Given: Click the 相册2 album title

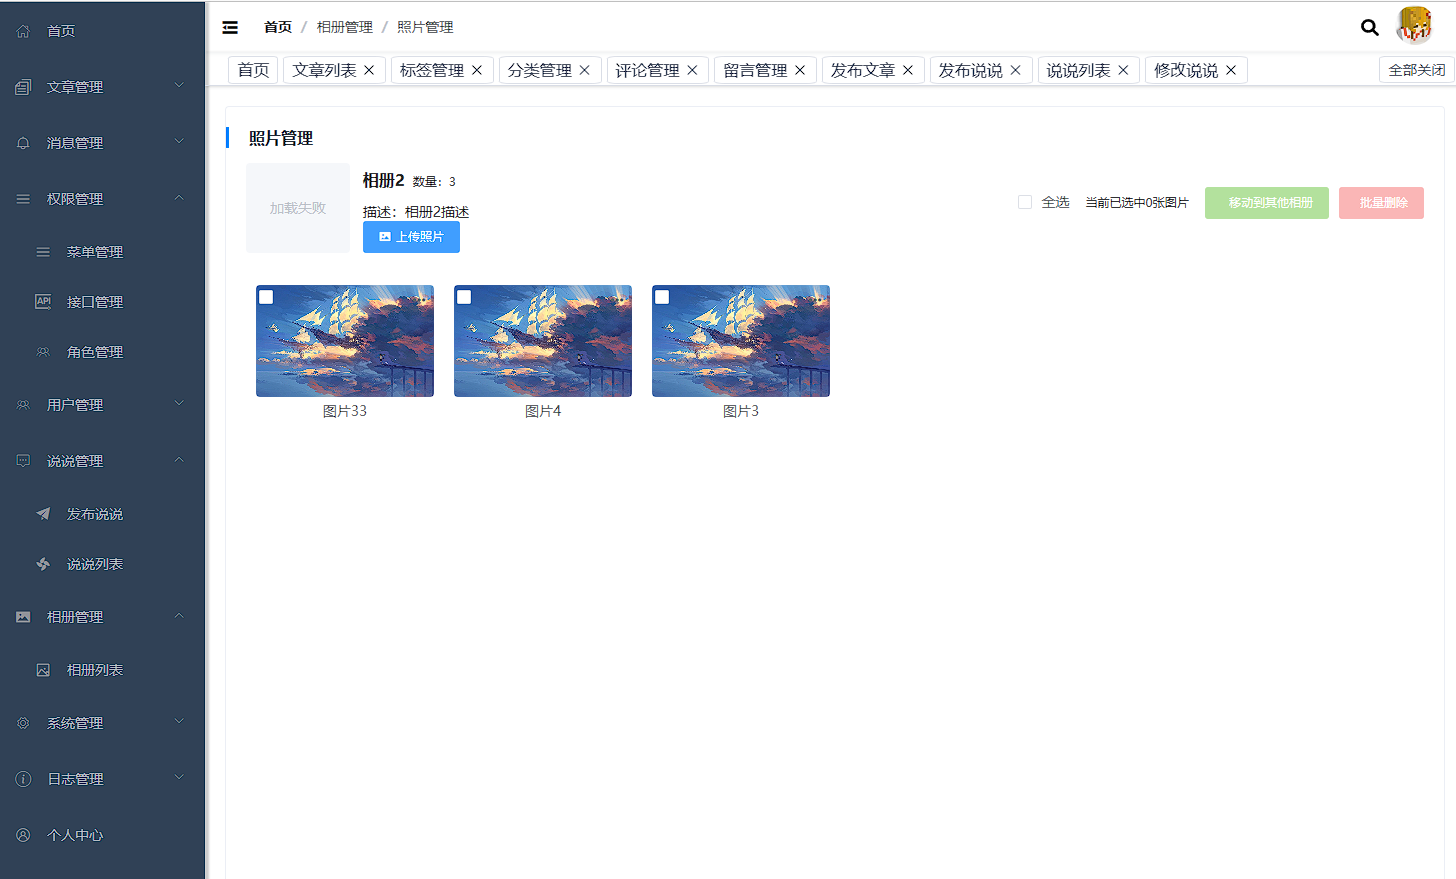Looking at the screenshot, I should [384, 180].
